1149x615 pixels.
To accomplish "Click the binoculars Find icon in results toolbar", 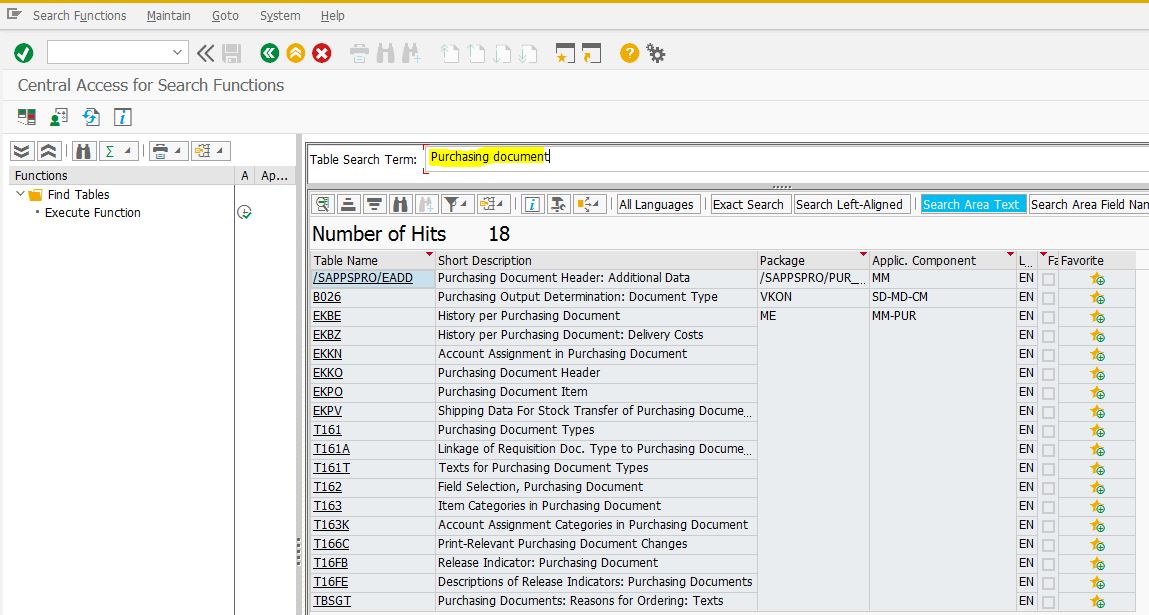I will [401, 204].
